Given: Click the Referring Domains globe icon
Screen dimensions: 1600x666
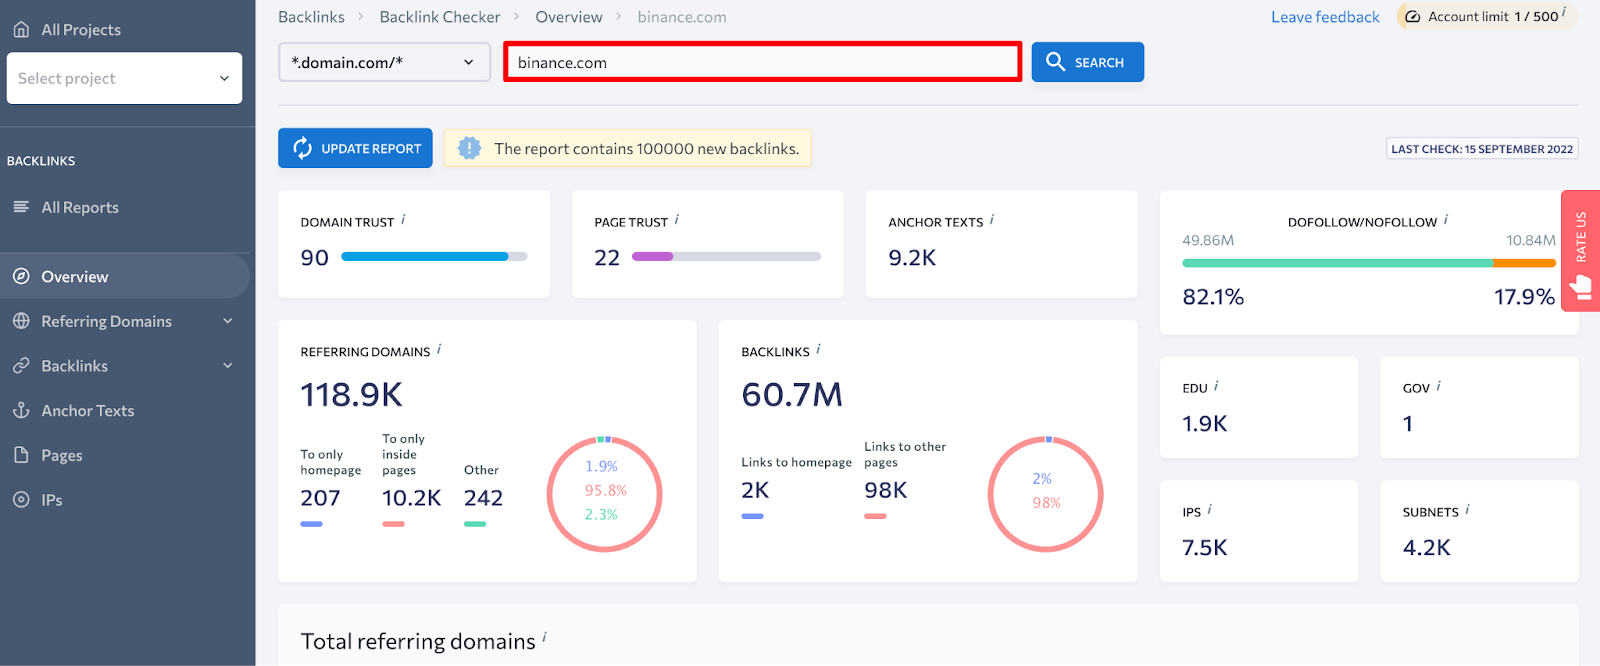Looking at the screenshot, I should click(x=21, y=321).
